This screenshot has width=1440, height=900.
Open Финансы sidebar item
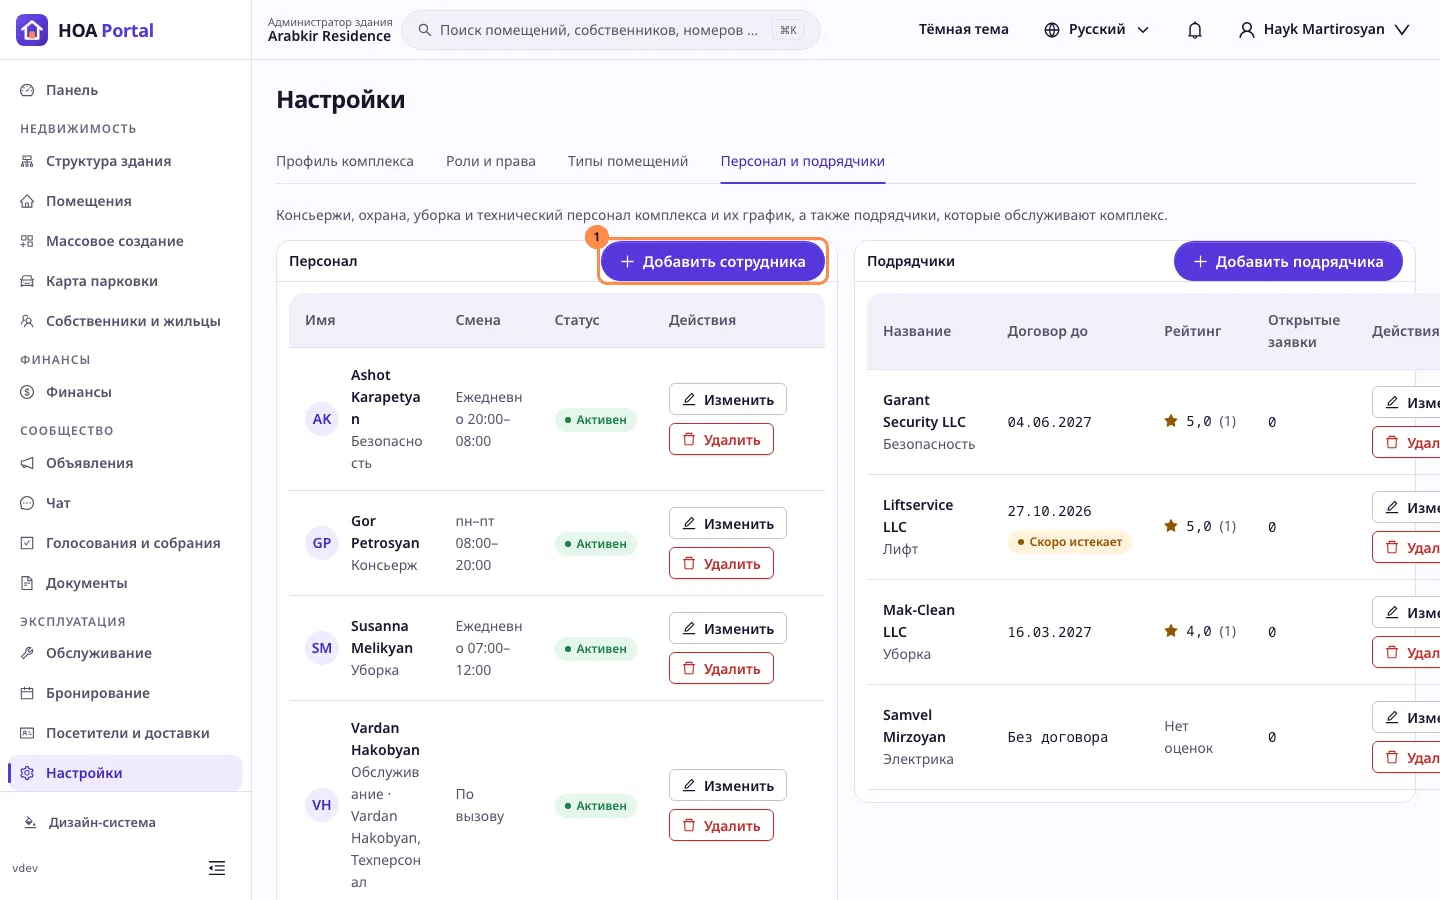pyautogui.click(x=125, y=392)
